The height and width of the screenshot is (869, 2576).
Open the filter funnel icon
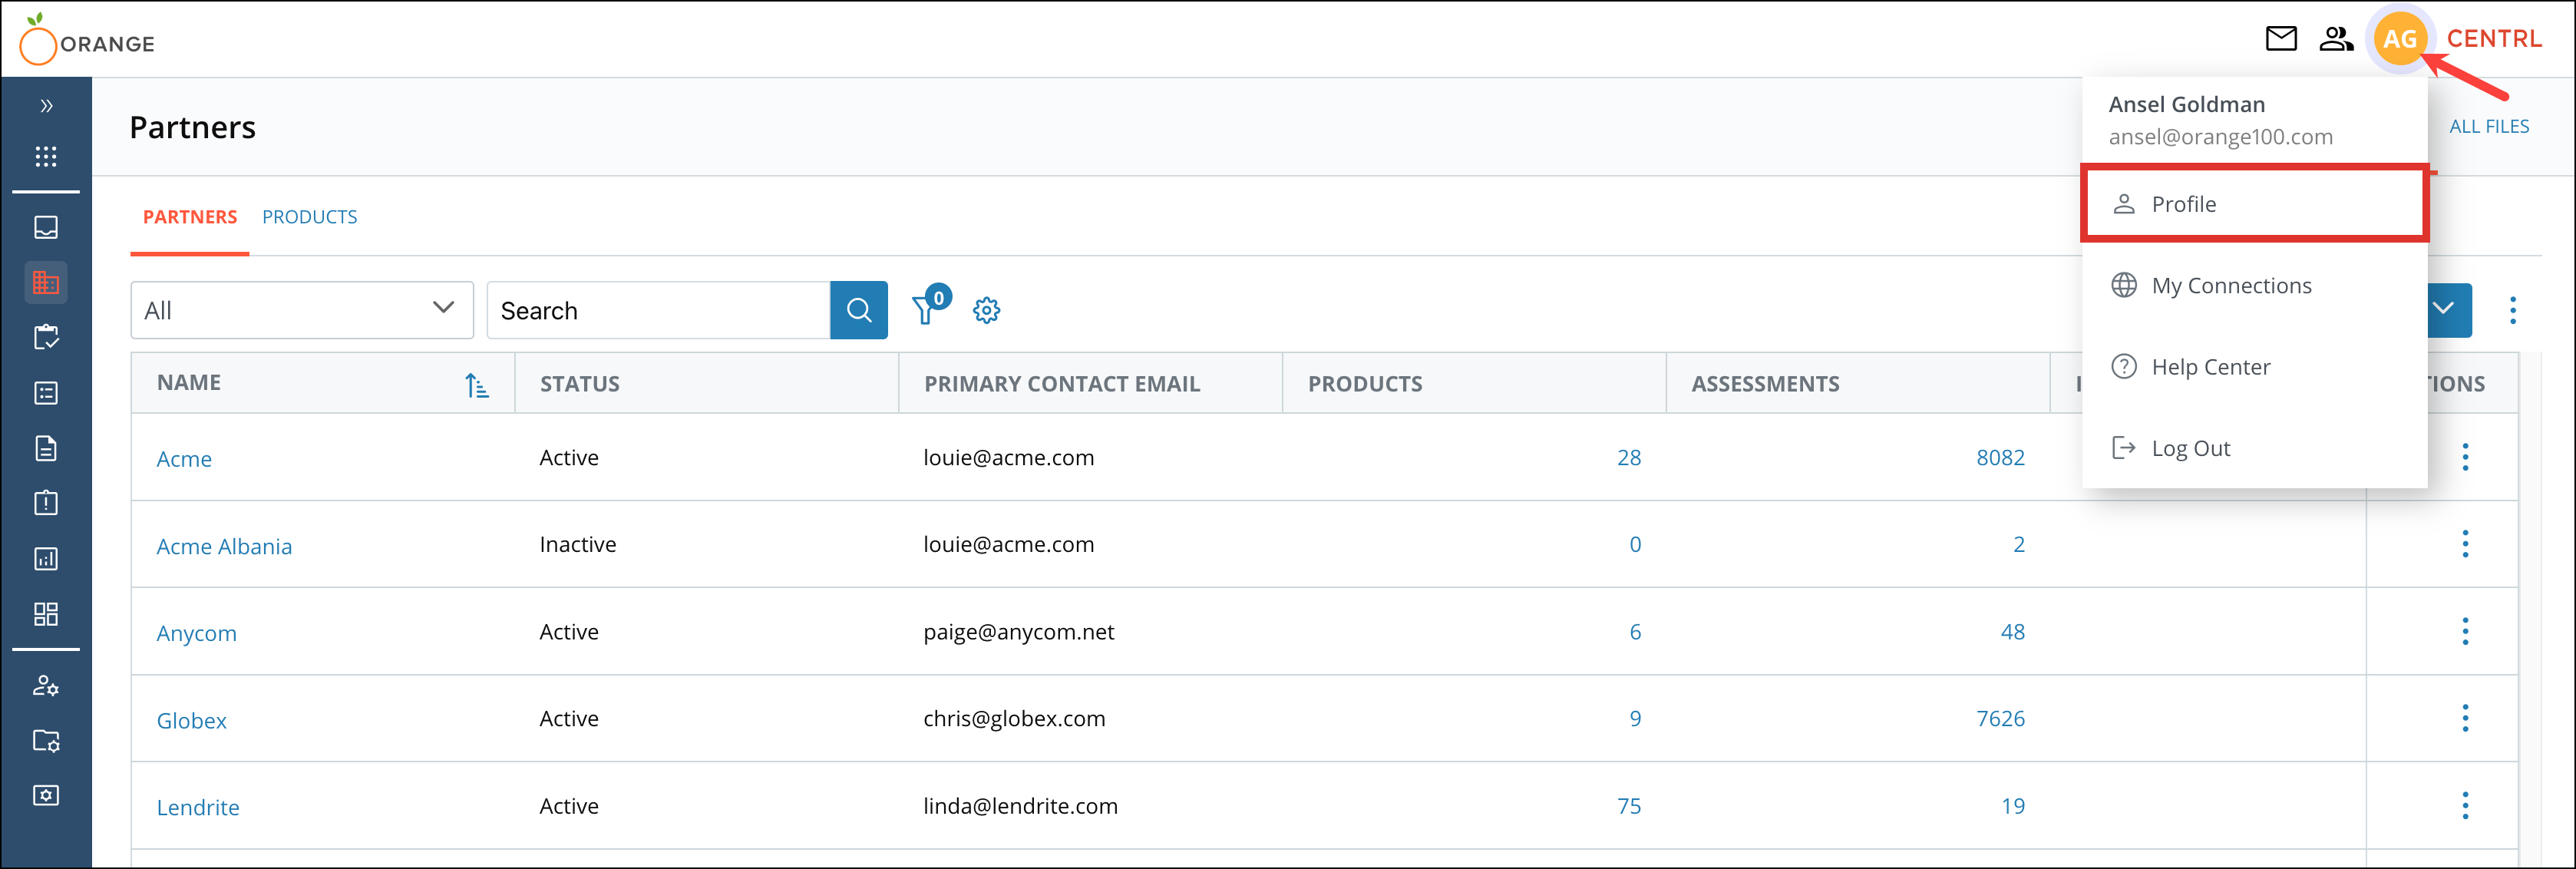click(x=926, y=310)
